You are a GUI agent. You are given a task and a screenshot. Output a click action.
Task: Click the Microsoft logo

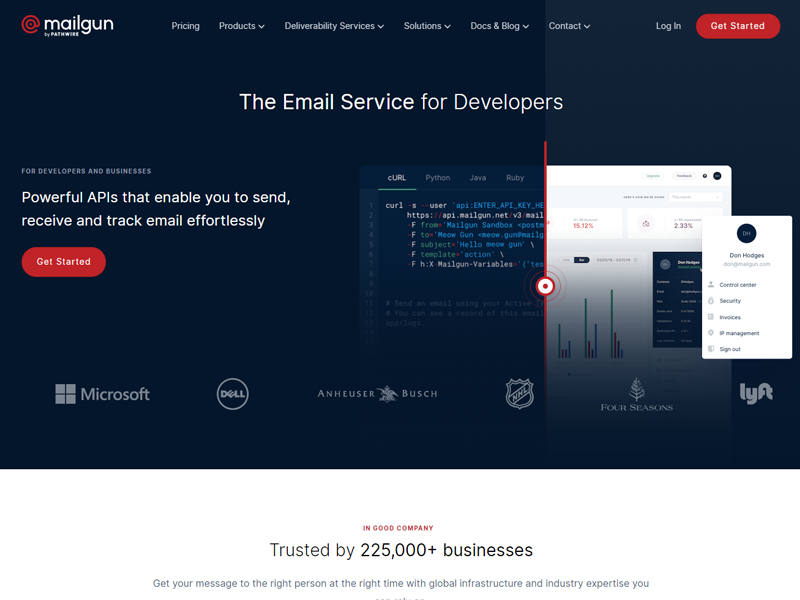click(x=102, y=394)
